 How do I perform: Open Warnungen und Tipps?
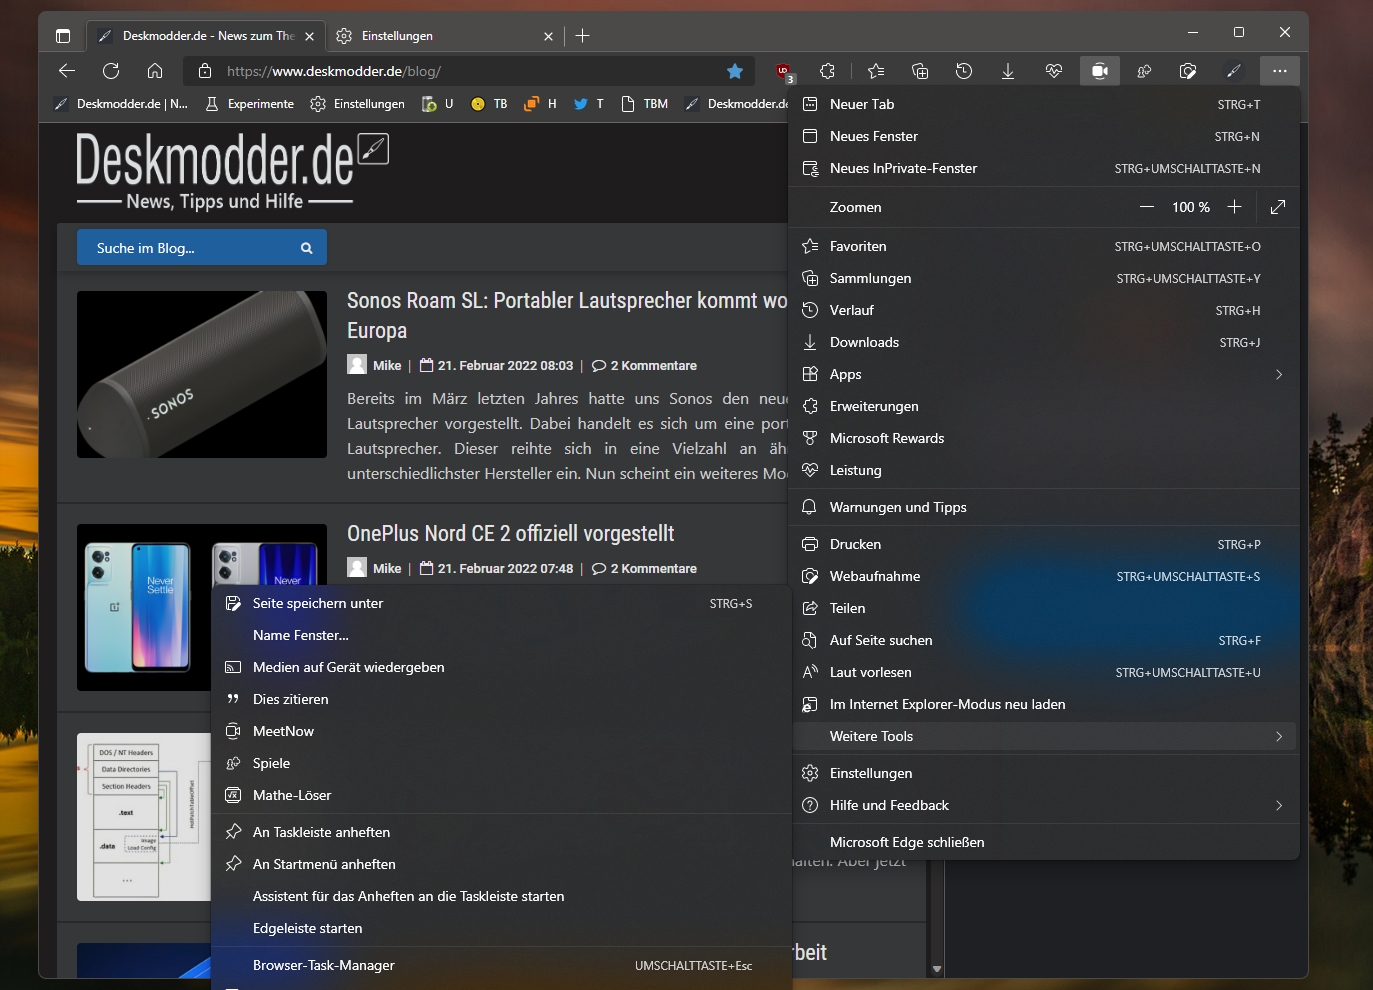1044,507
